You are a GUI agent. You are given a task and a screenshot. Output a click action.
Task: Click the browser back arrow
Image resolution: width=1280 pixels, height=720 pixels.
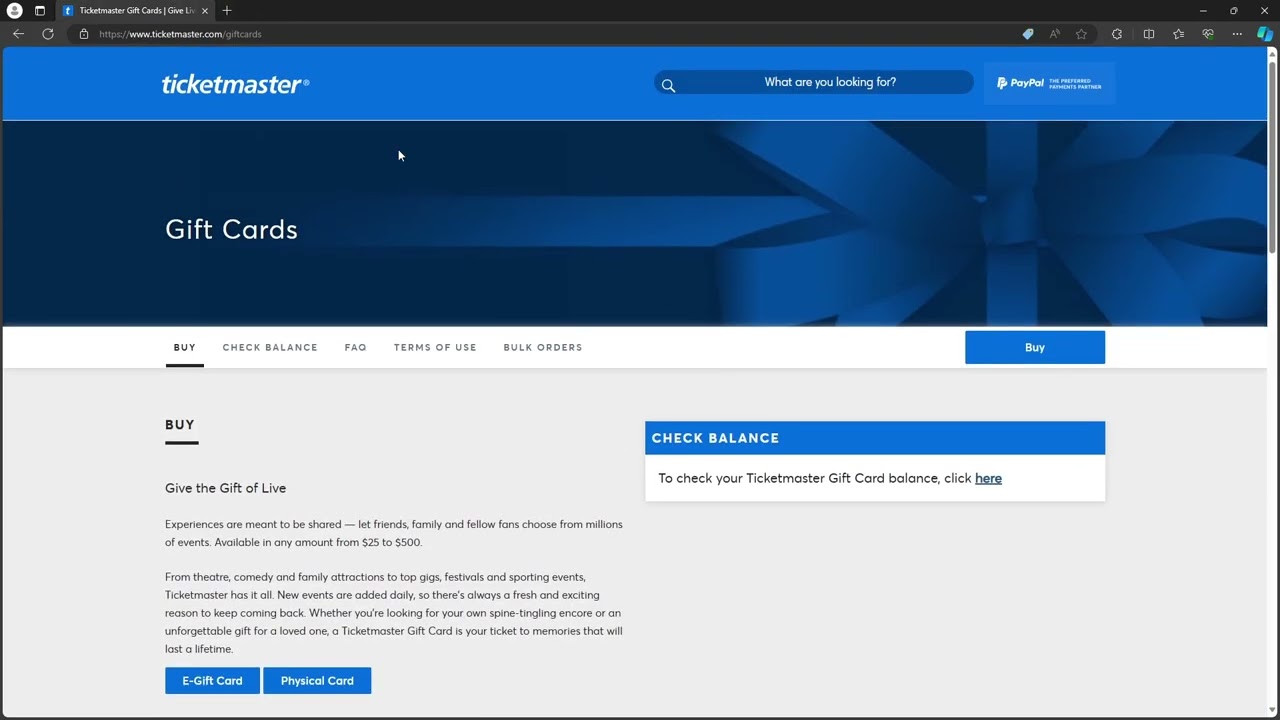click(18, 34)
